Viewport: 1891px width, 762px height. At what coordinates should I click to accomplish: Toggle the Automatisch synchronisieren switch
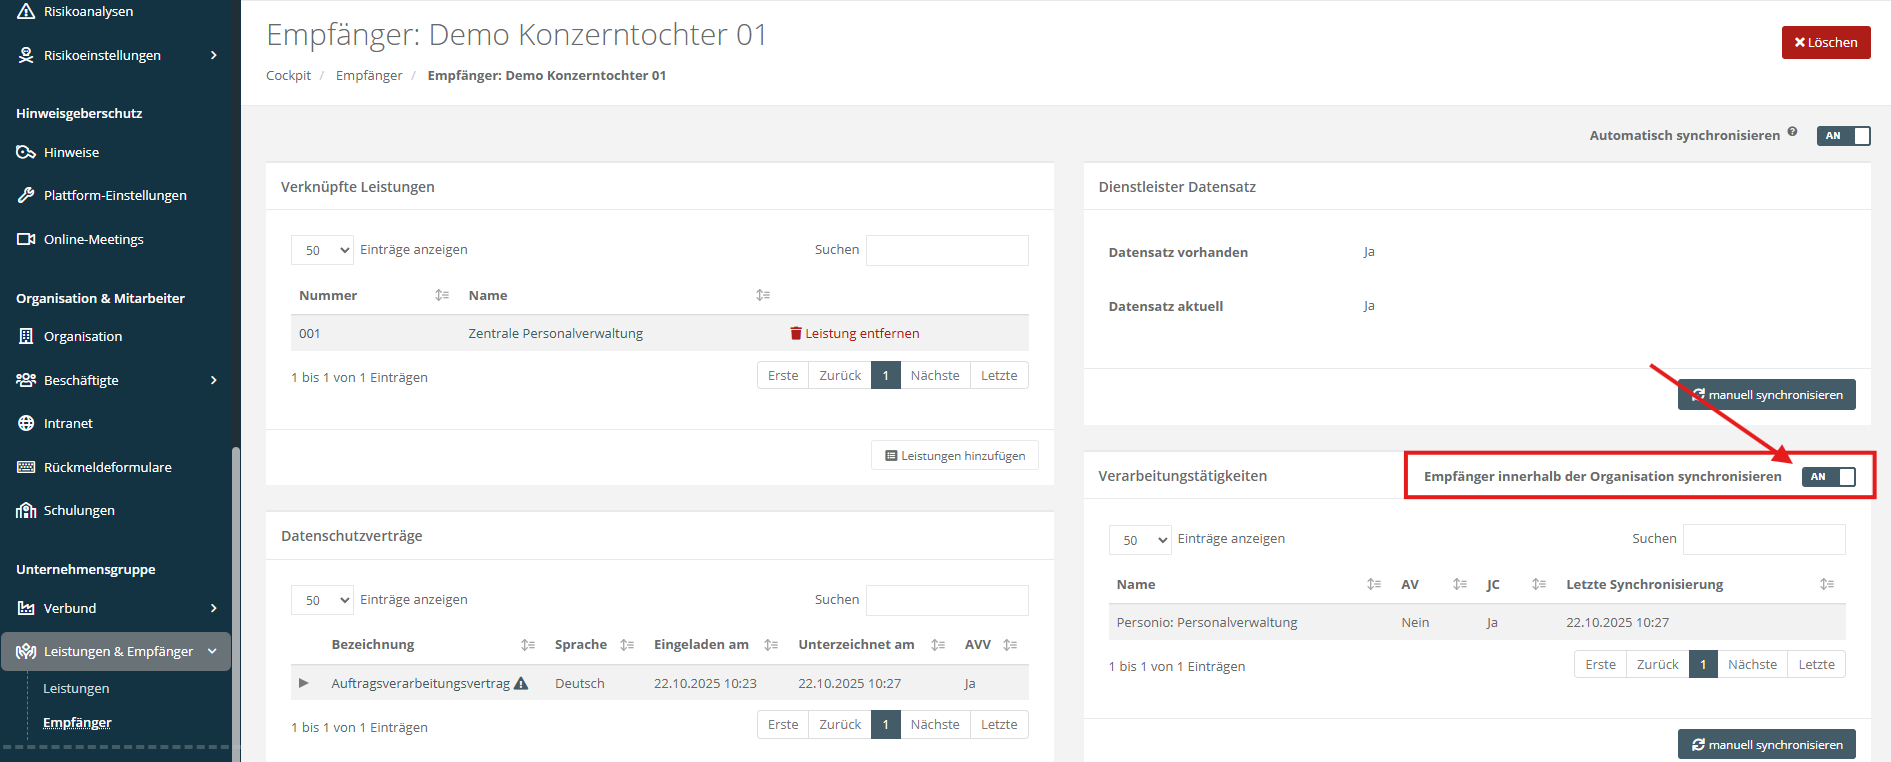click(x=1843, y=136)
